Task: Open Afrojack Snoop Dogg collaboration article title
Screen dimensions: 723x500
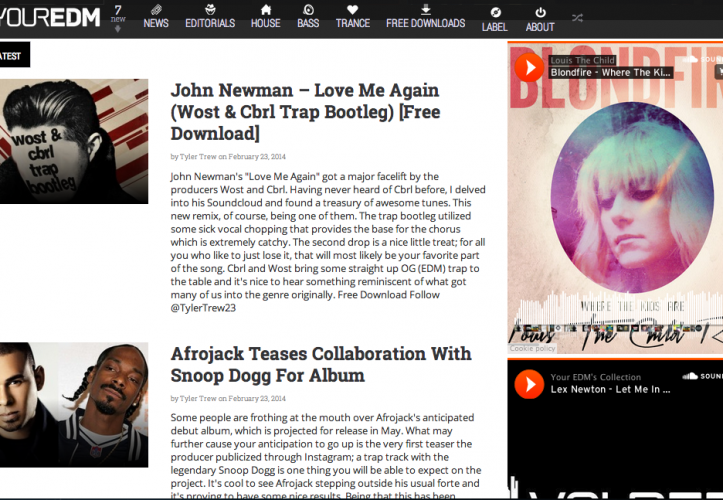Action: (323, 365)
